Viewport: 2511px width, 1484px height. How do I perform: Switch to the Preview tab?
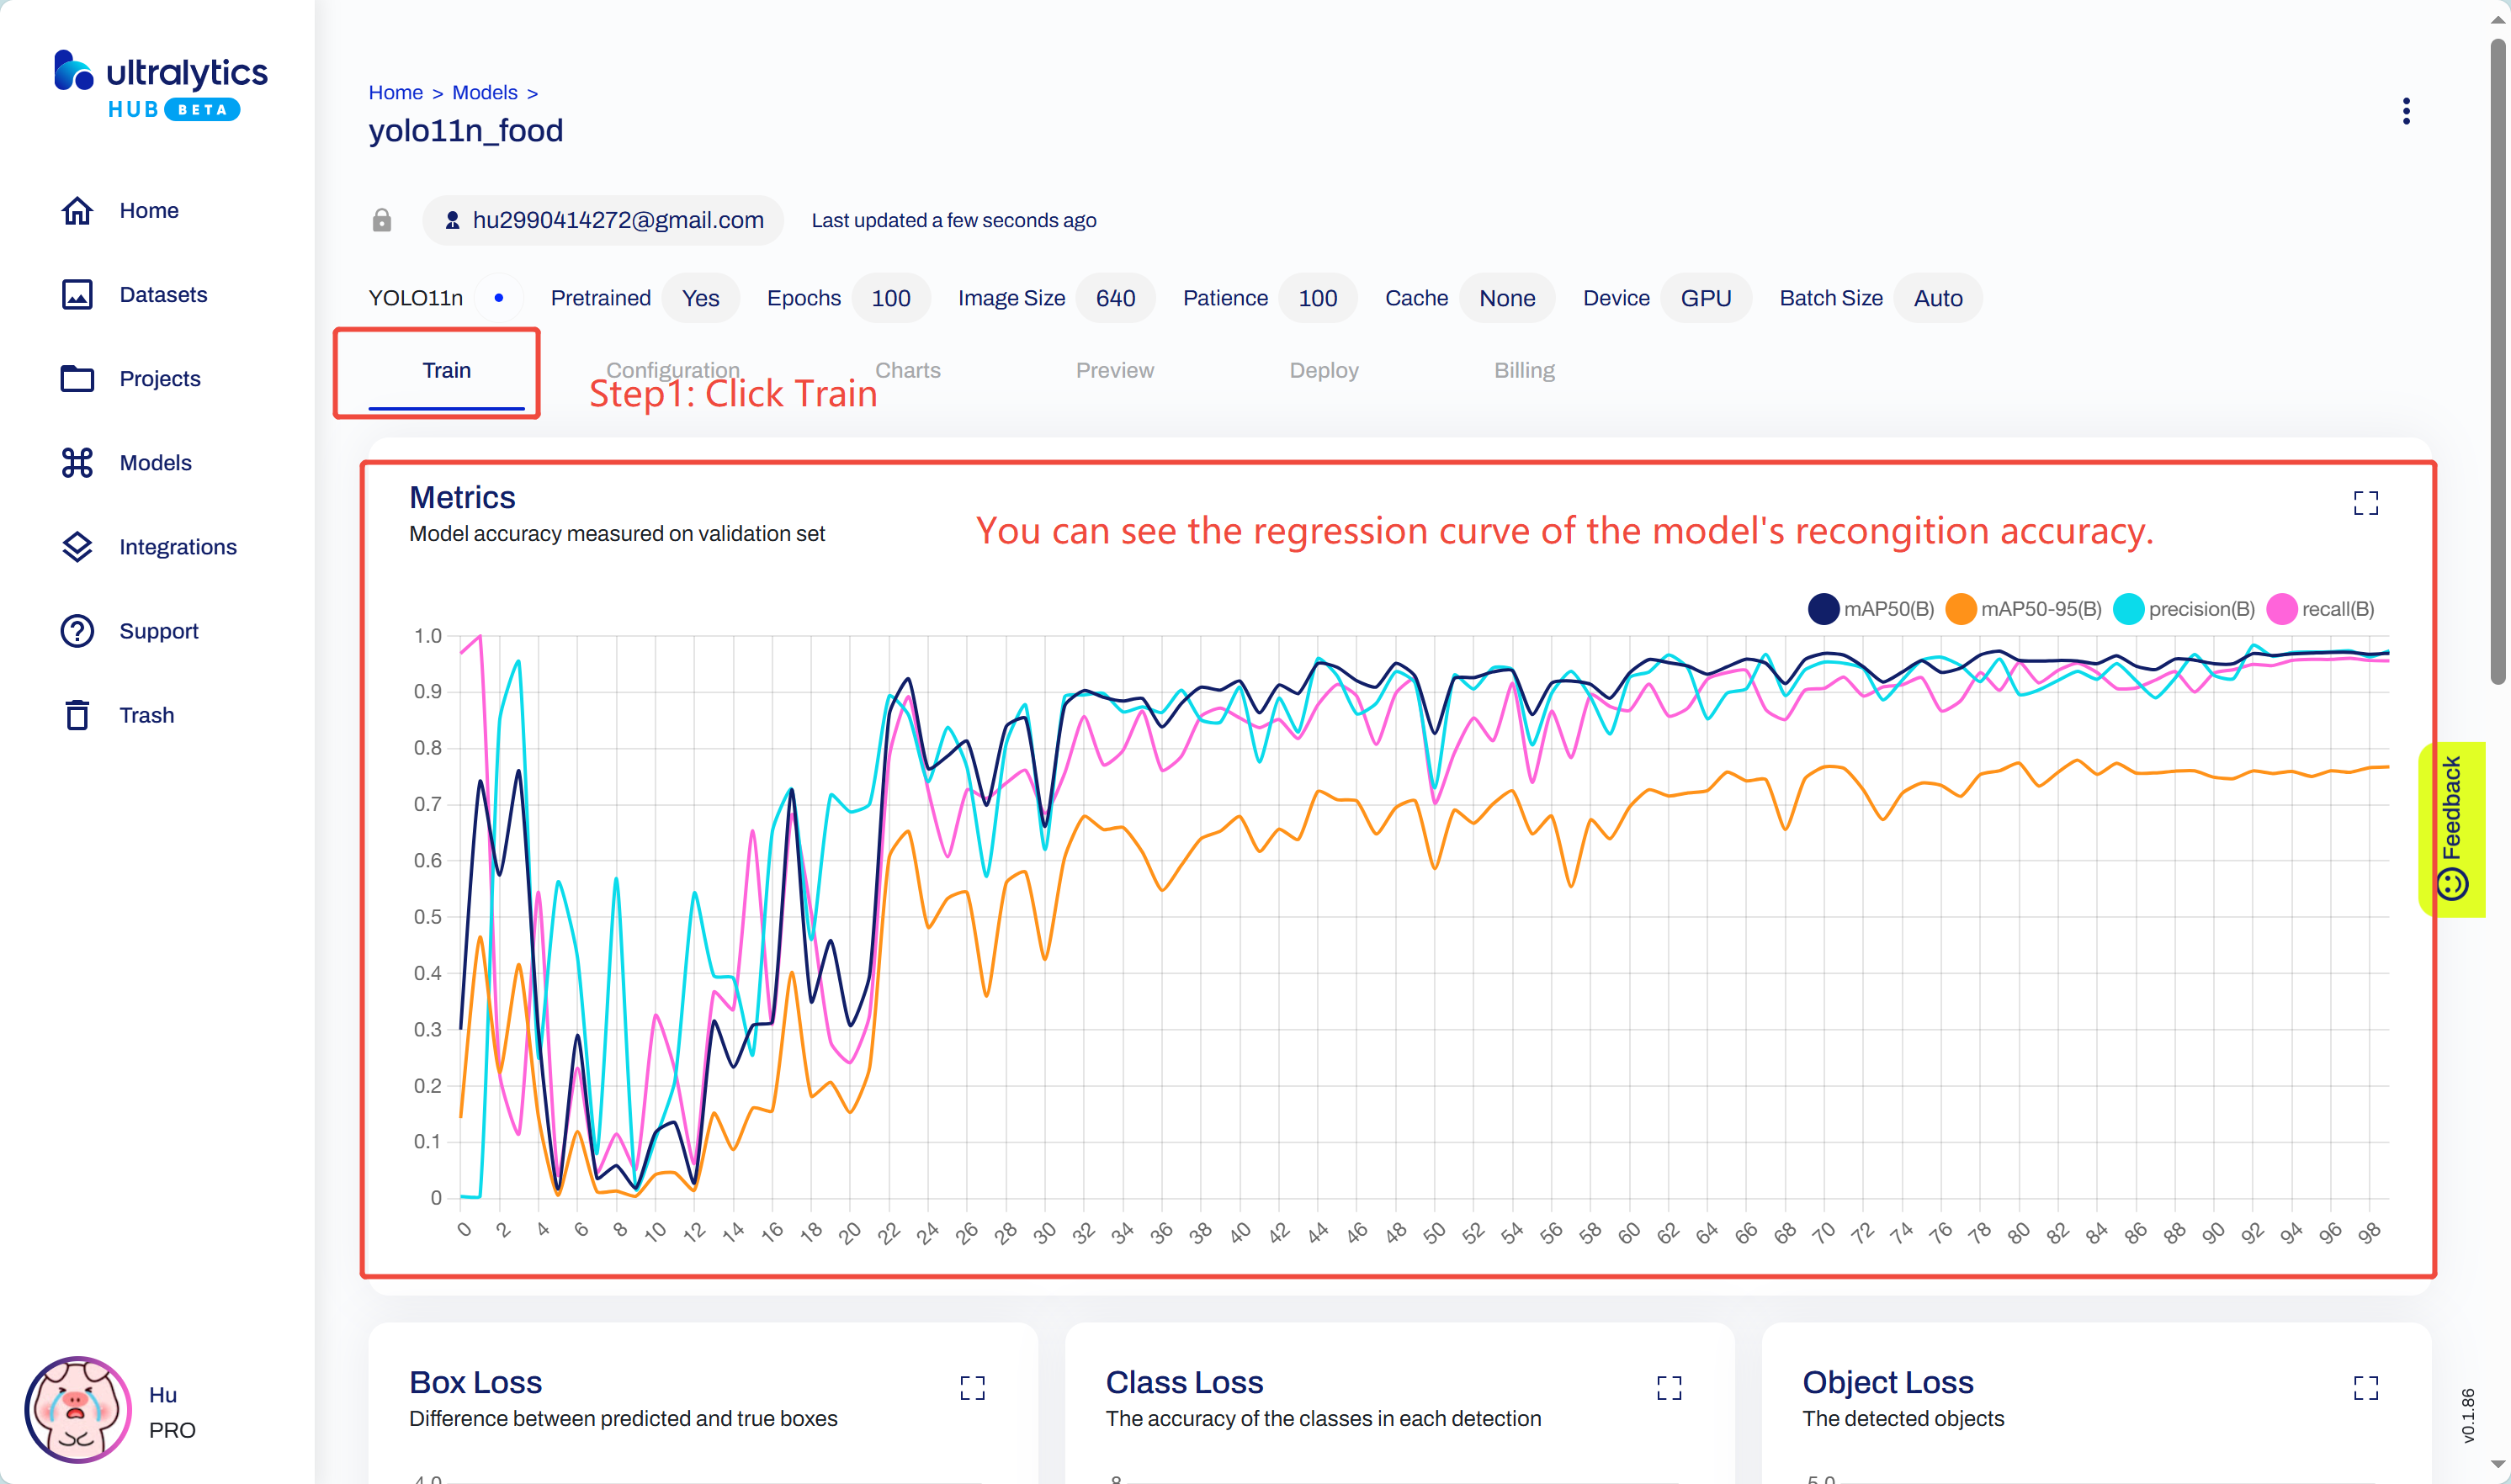(x=1114, y=370)
